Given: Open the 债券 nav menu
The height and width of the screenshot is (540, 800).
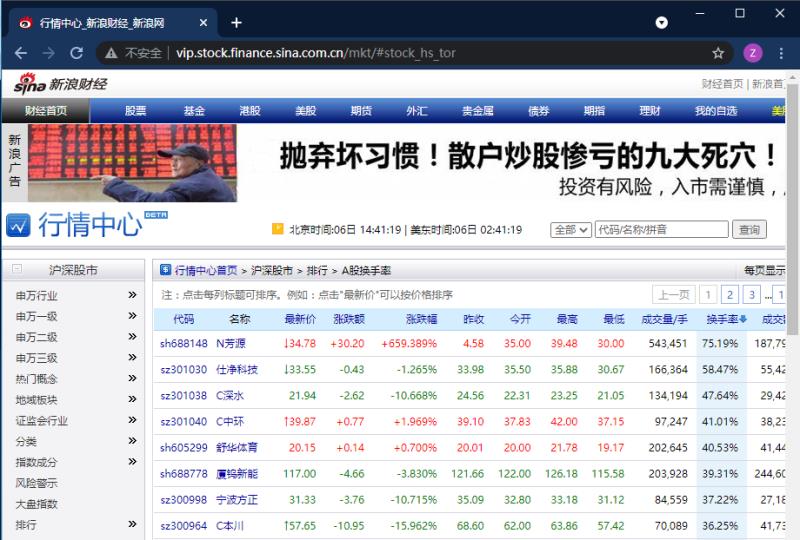Looking at the screenshot, I should coord(539,111).
